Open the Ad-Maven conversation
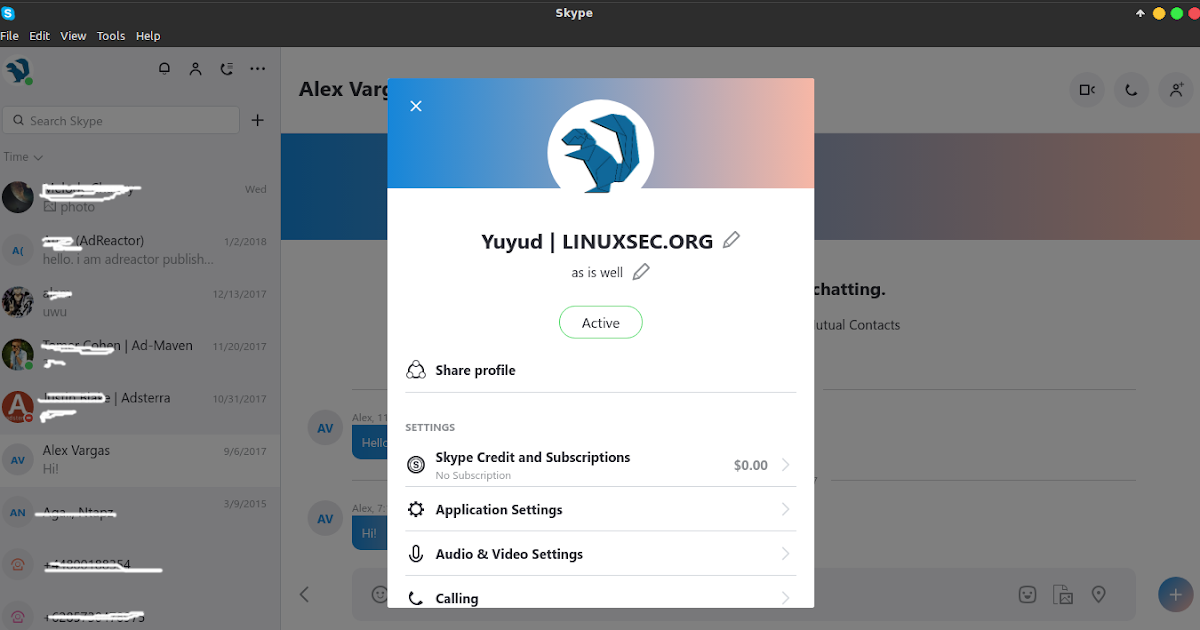This screenshot has width=1200, height=630. pos(140,355)
